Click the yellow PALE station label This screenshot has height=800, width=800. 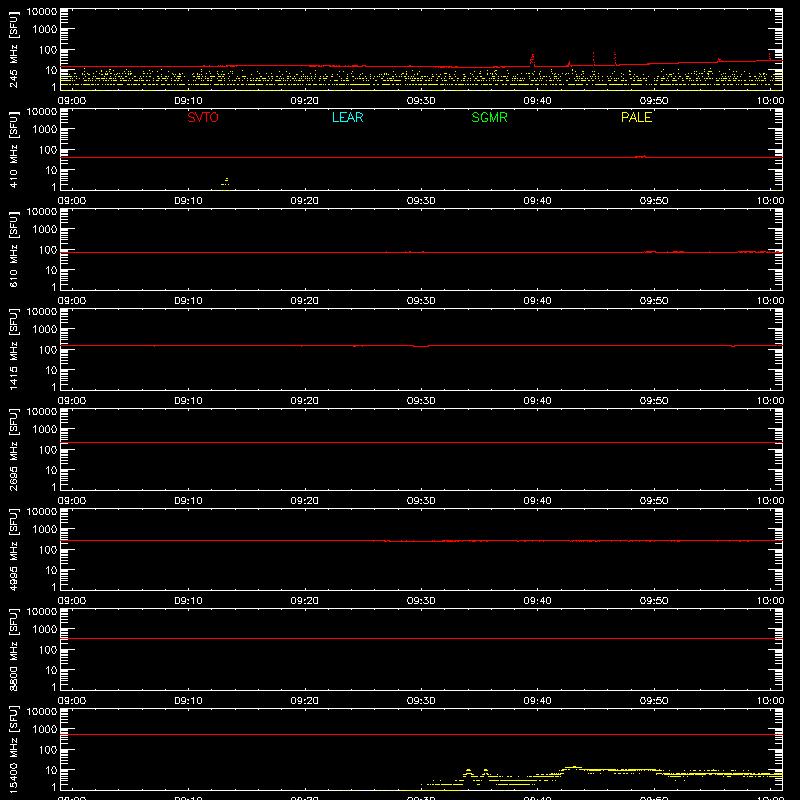click(636, 117)
